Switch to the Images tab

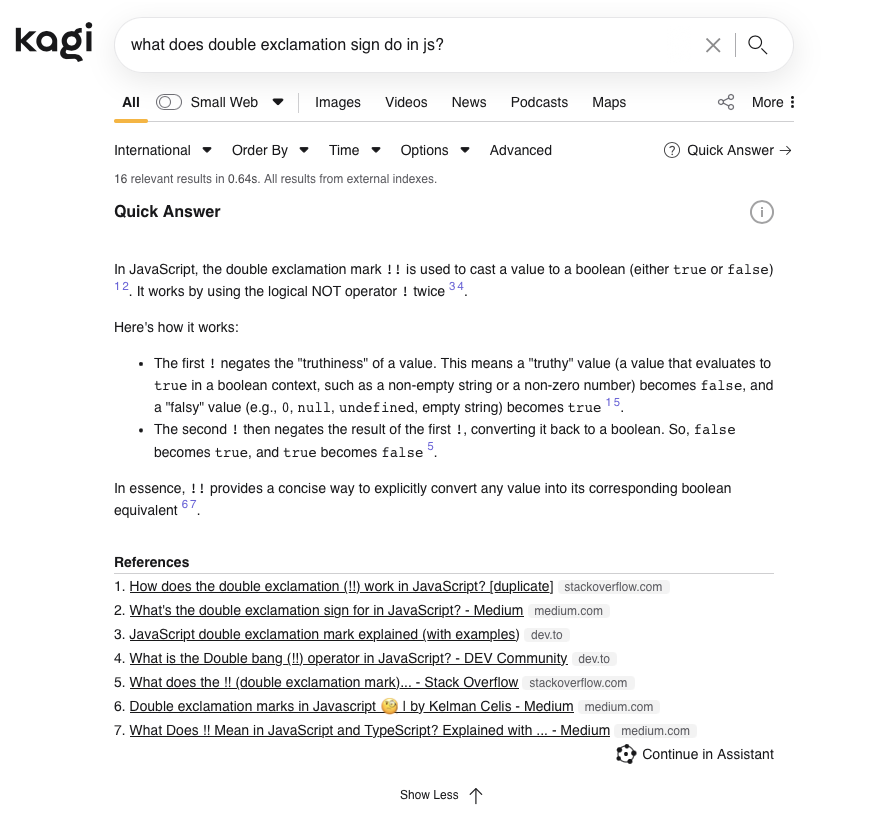coord(338,102)
